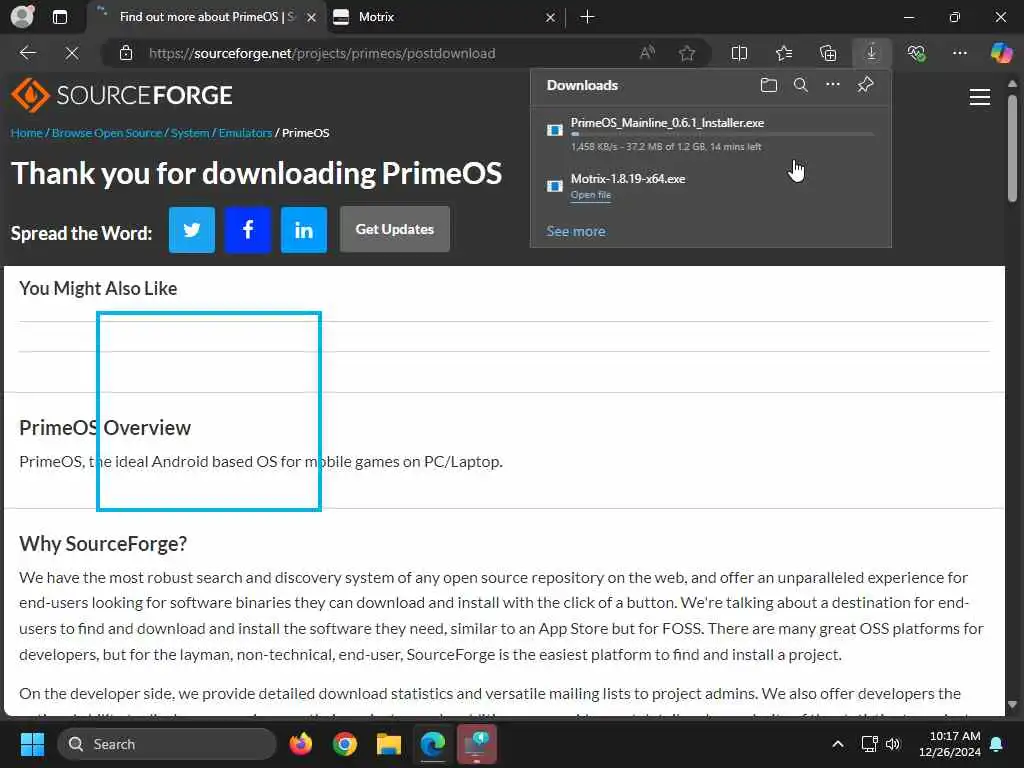
Task: Close the PrimeOS tab
Action: pos(312,18)
